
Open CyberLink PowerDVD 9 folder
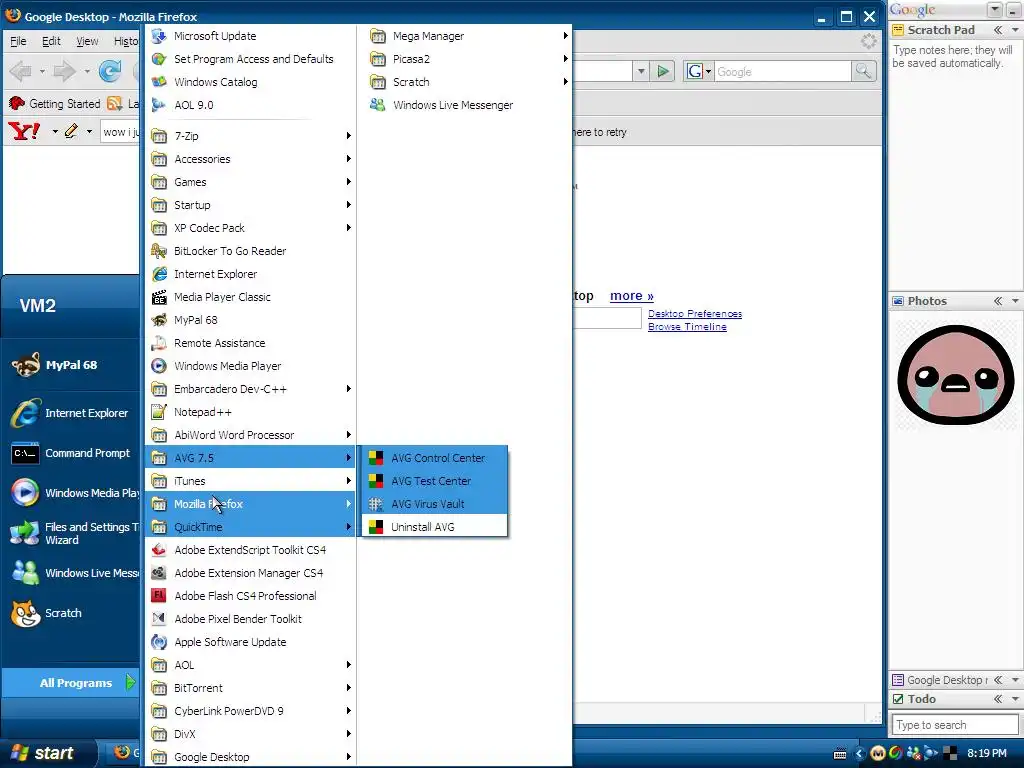(x=251, y=711)
